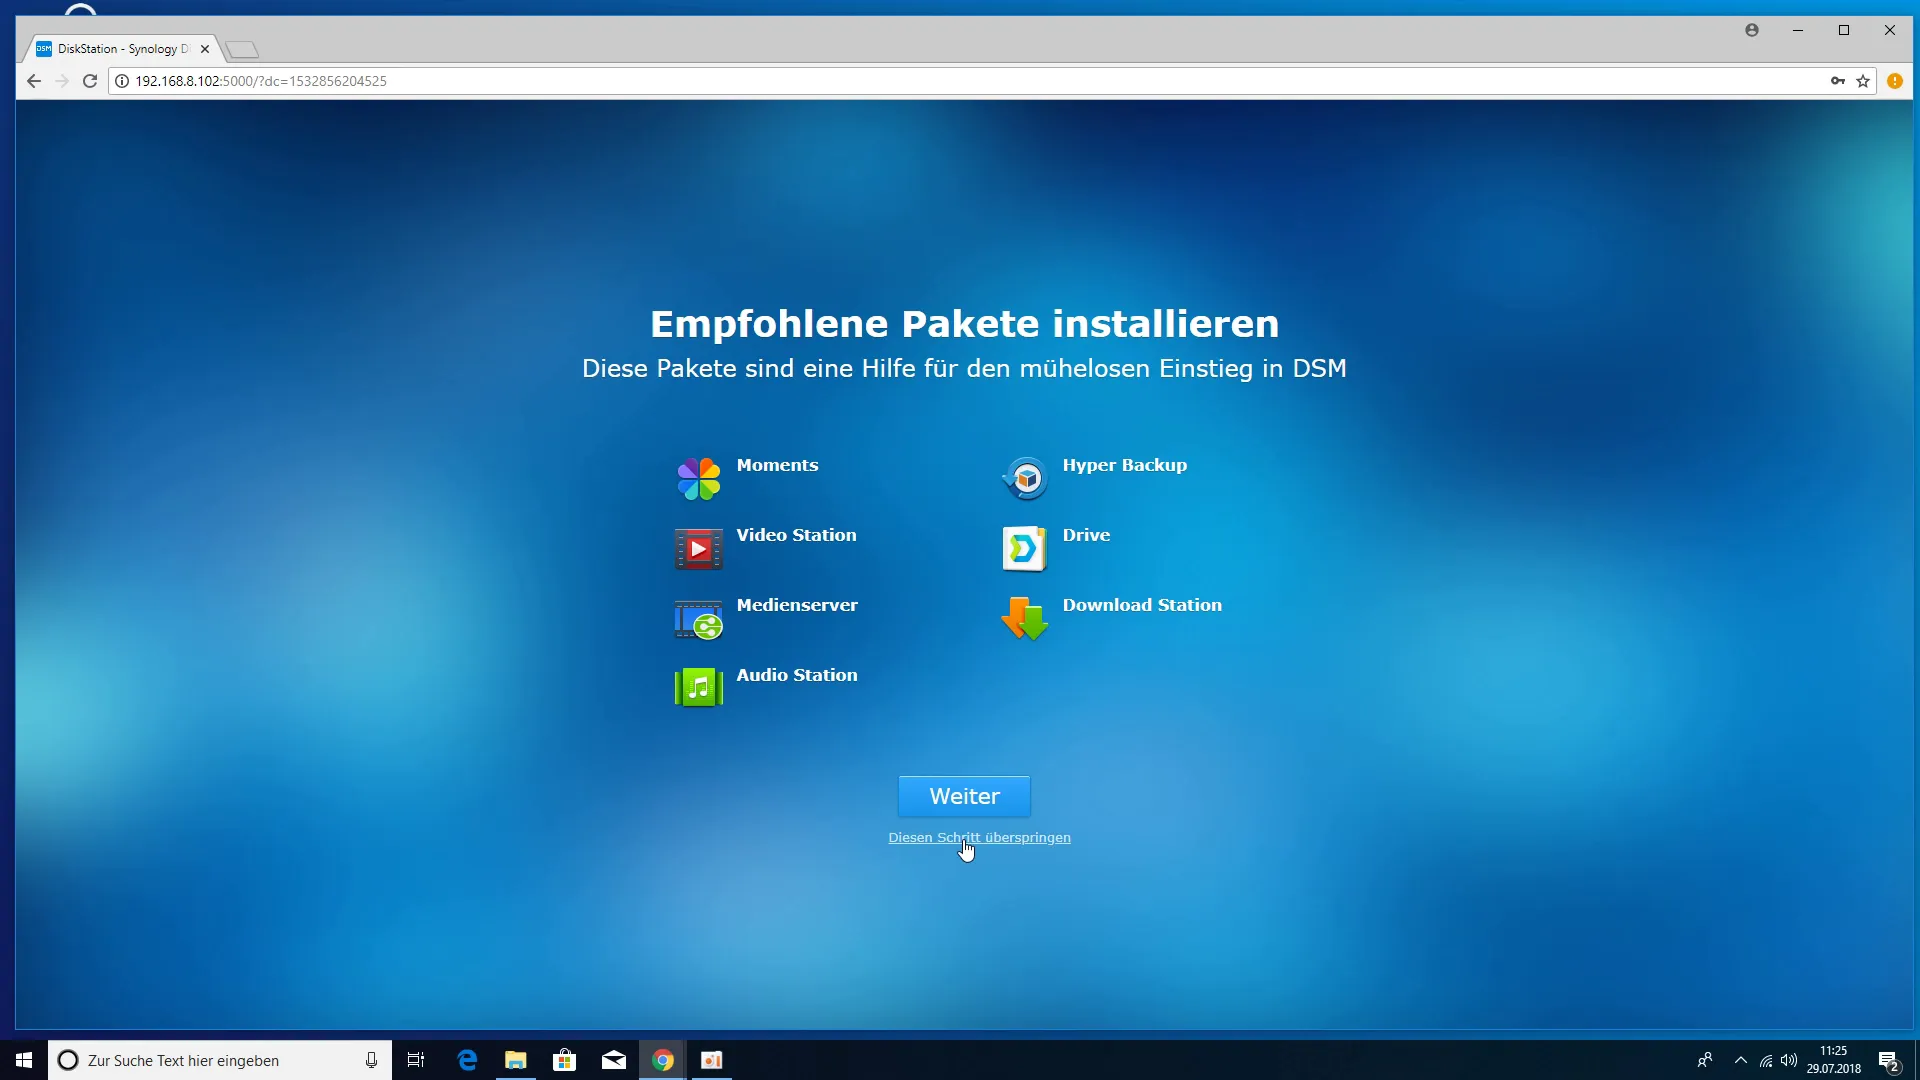
Task: Select the Video Station label
Action: [796, 535]
